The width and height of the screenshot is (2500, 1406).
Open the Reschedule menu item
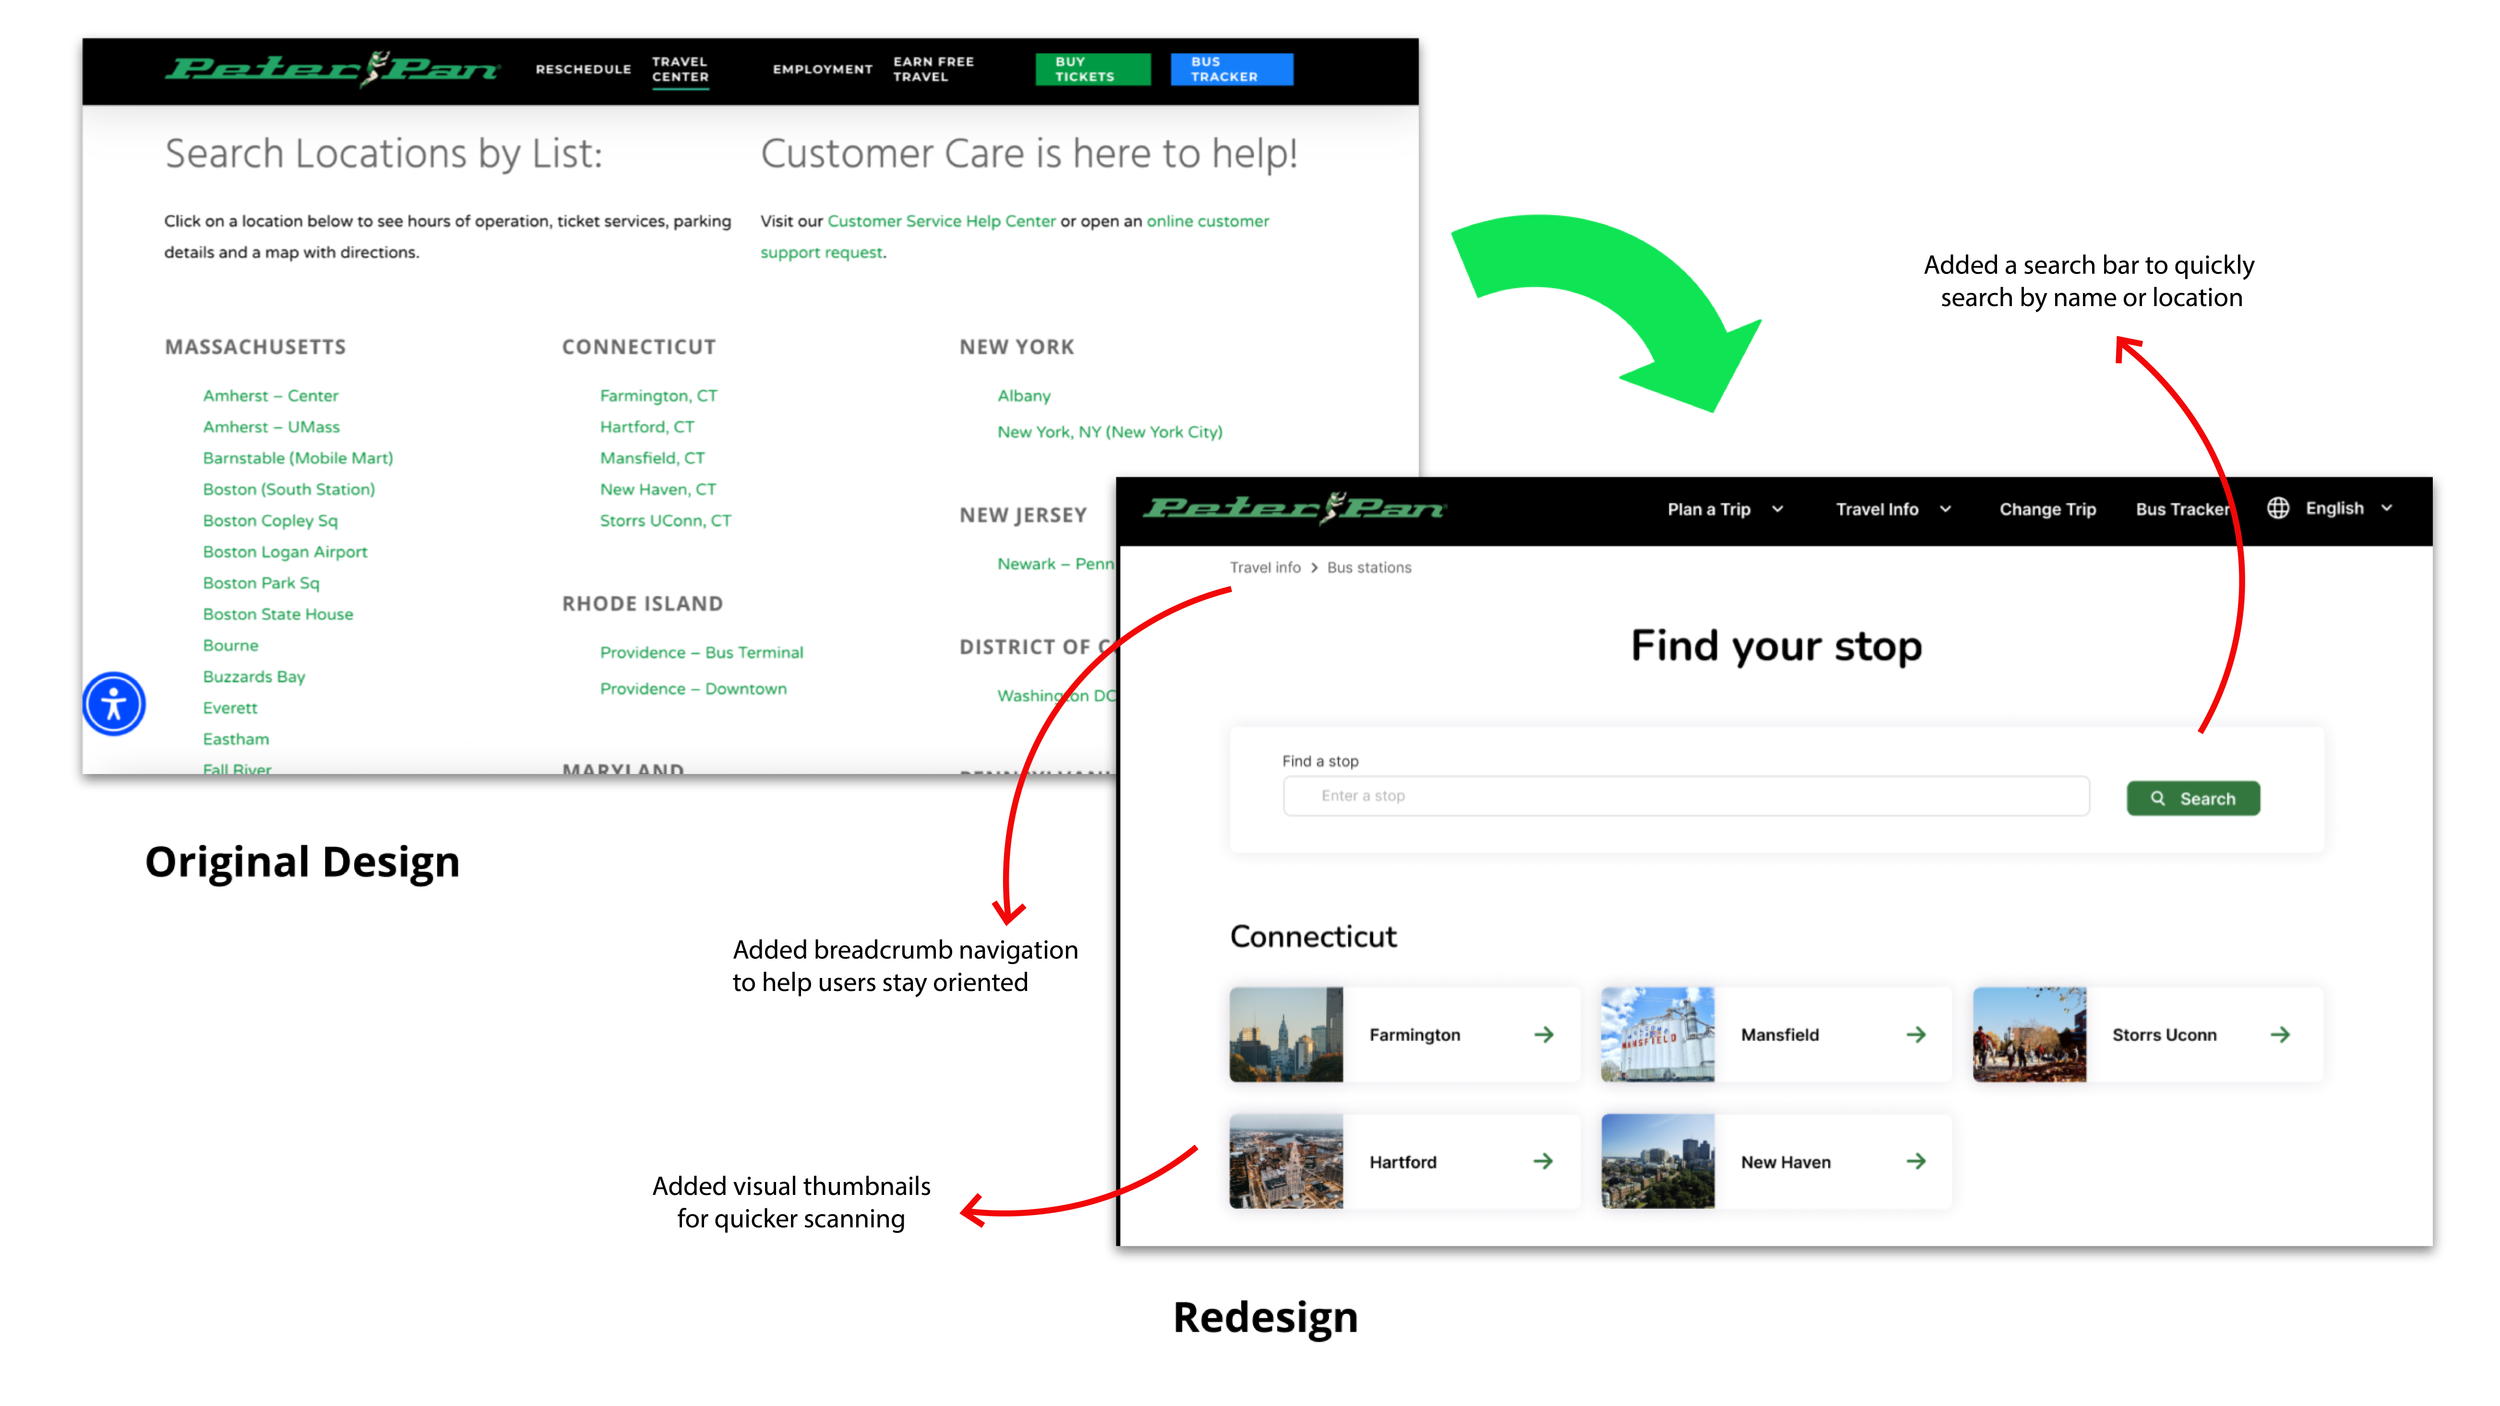click(x=583, y=69)
